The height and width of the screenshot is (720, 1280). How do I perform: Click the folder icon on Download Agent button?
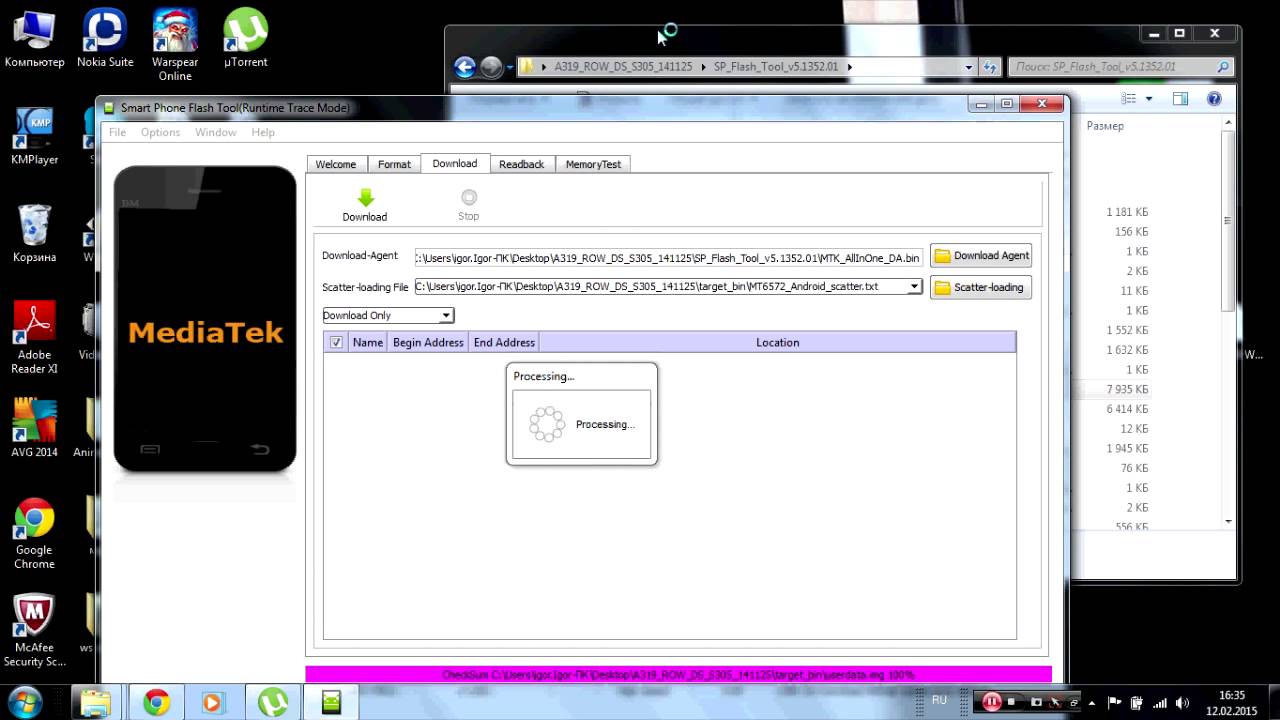pyautogui.click(x=942, y=256)
